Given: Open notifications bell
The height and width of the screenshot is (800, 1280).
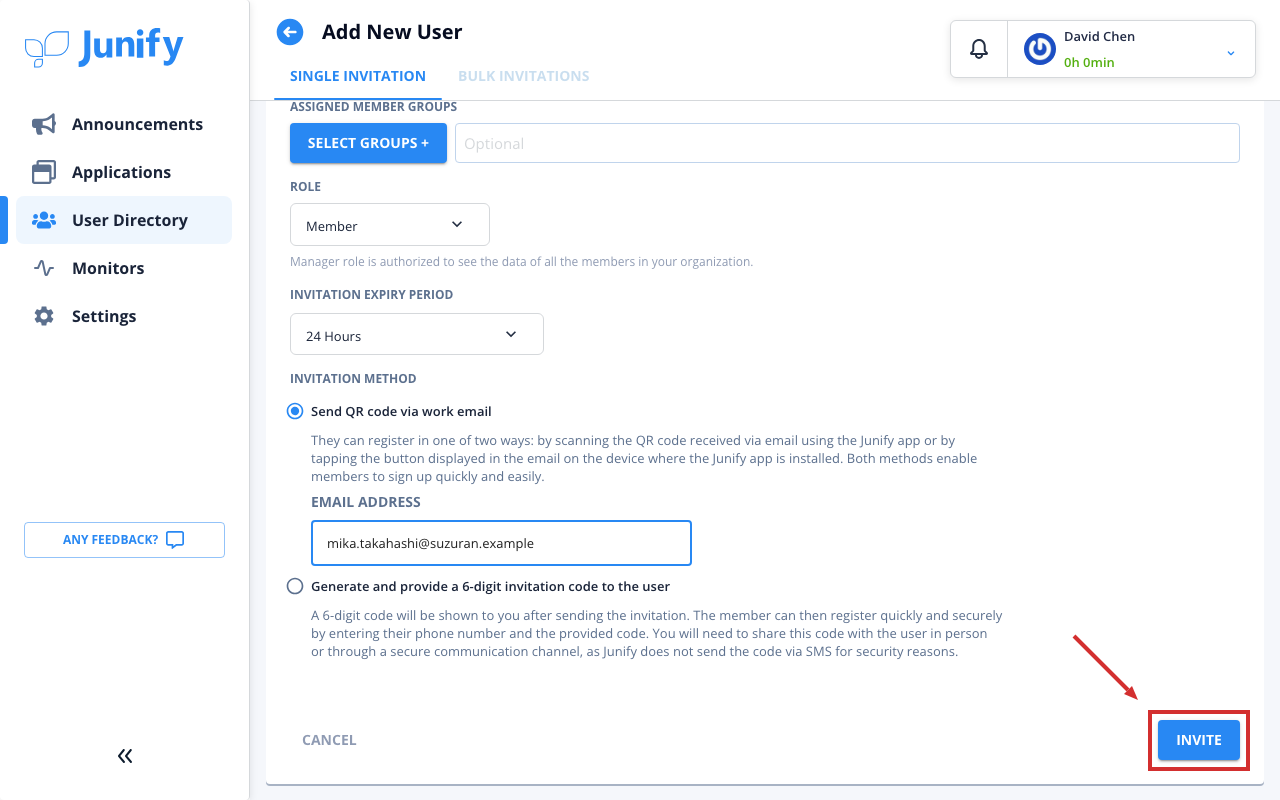Looking at the screenshot, I should pyautogui.click(x=979, y=48).
